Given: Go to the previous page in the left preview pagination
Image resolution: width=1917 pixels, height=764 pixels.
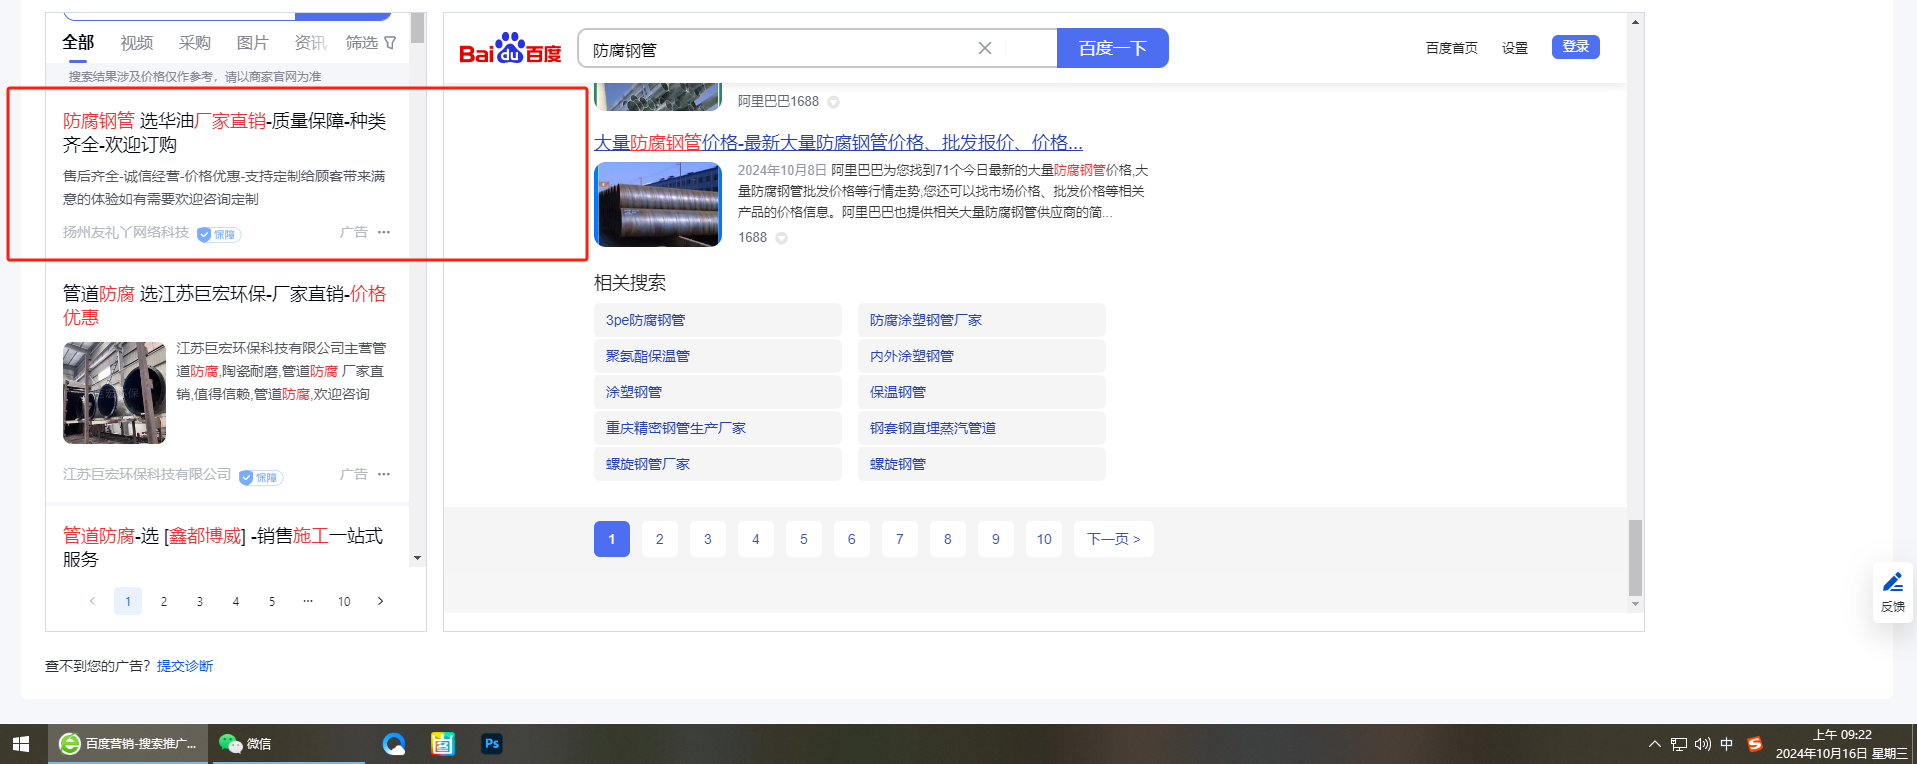Looking at the screenshot, I should click(93, 601).
